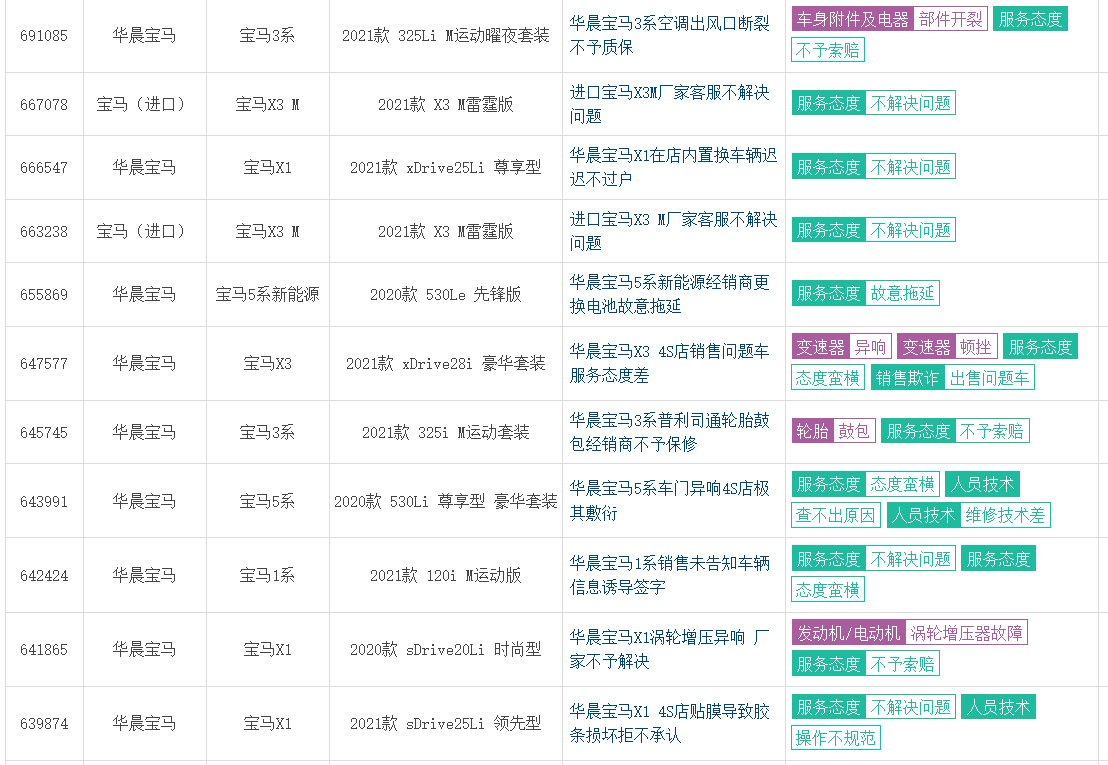Click the 变速器 顿挫 tag
Screen dimensions: 1108x765
pyautogui.click(x=948, y=347)
